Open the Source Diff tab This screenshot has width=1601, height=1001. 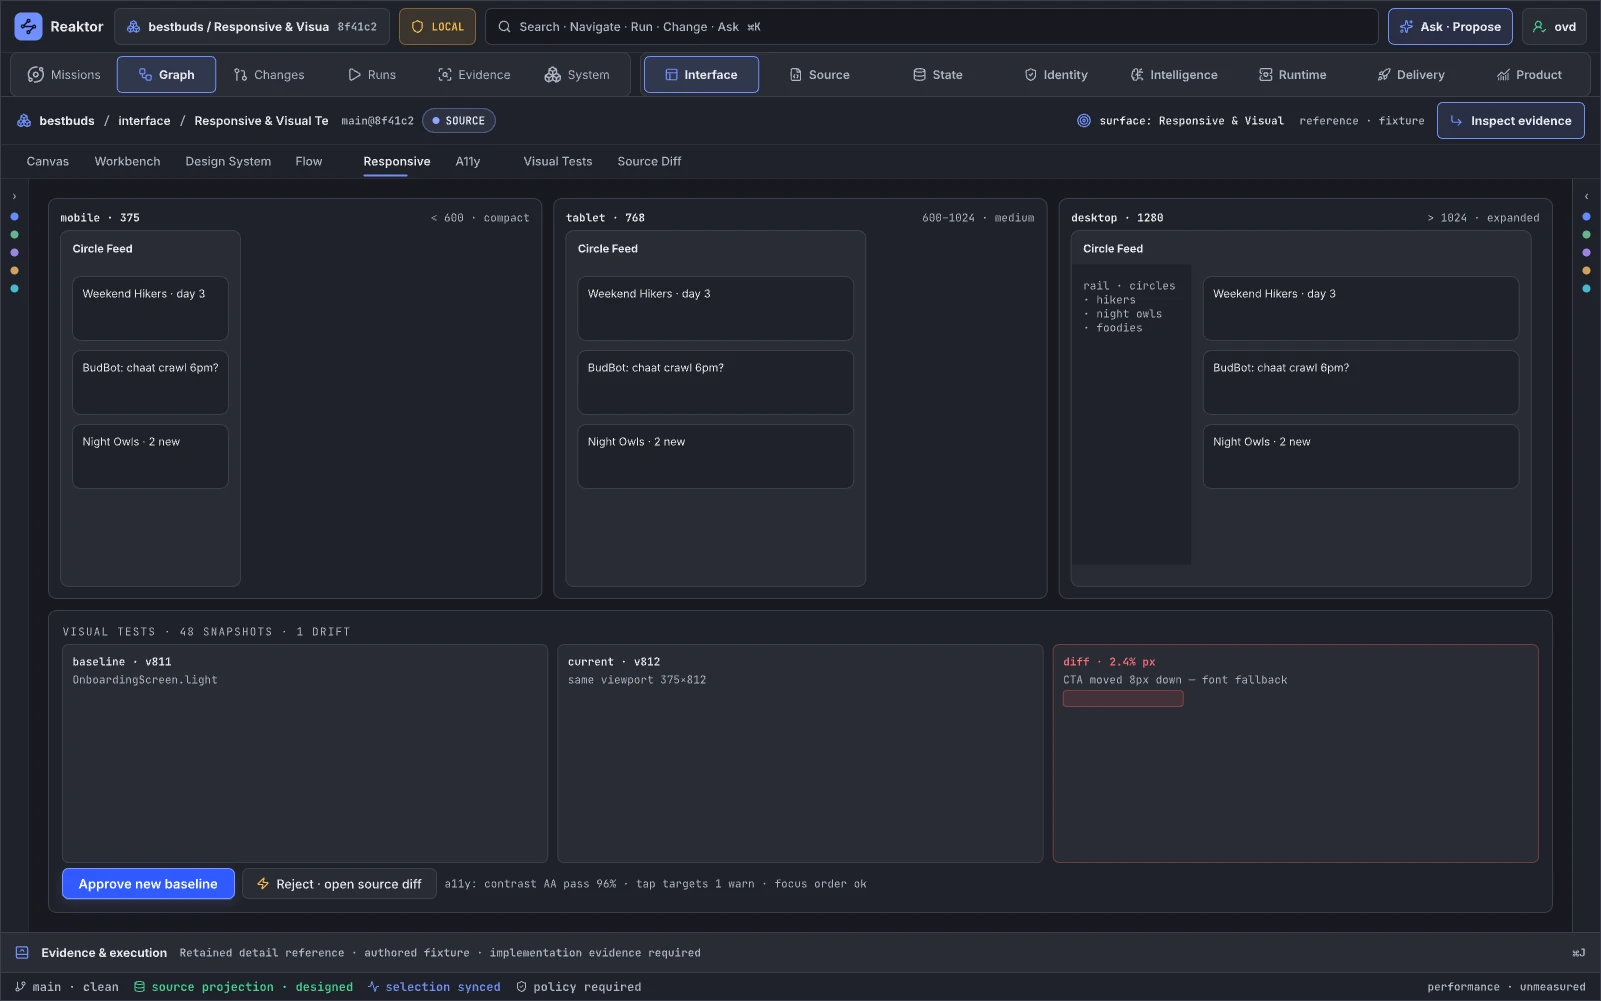[649, 162]
